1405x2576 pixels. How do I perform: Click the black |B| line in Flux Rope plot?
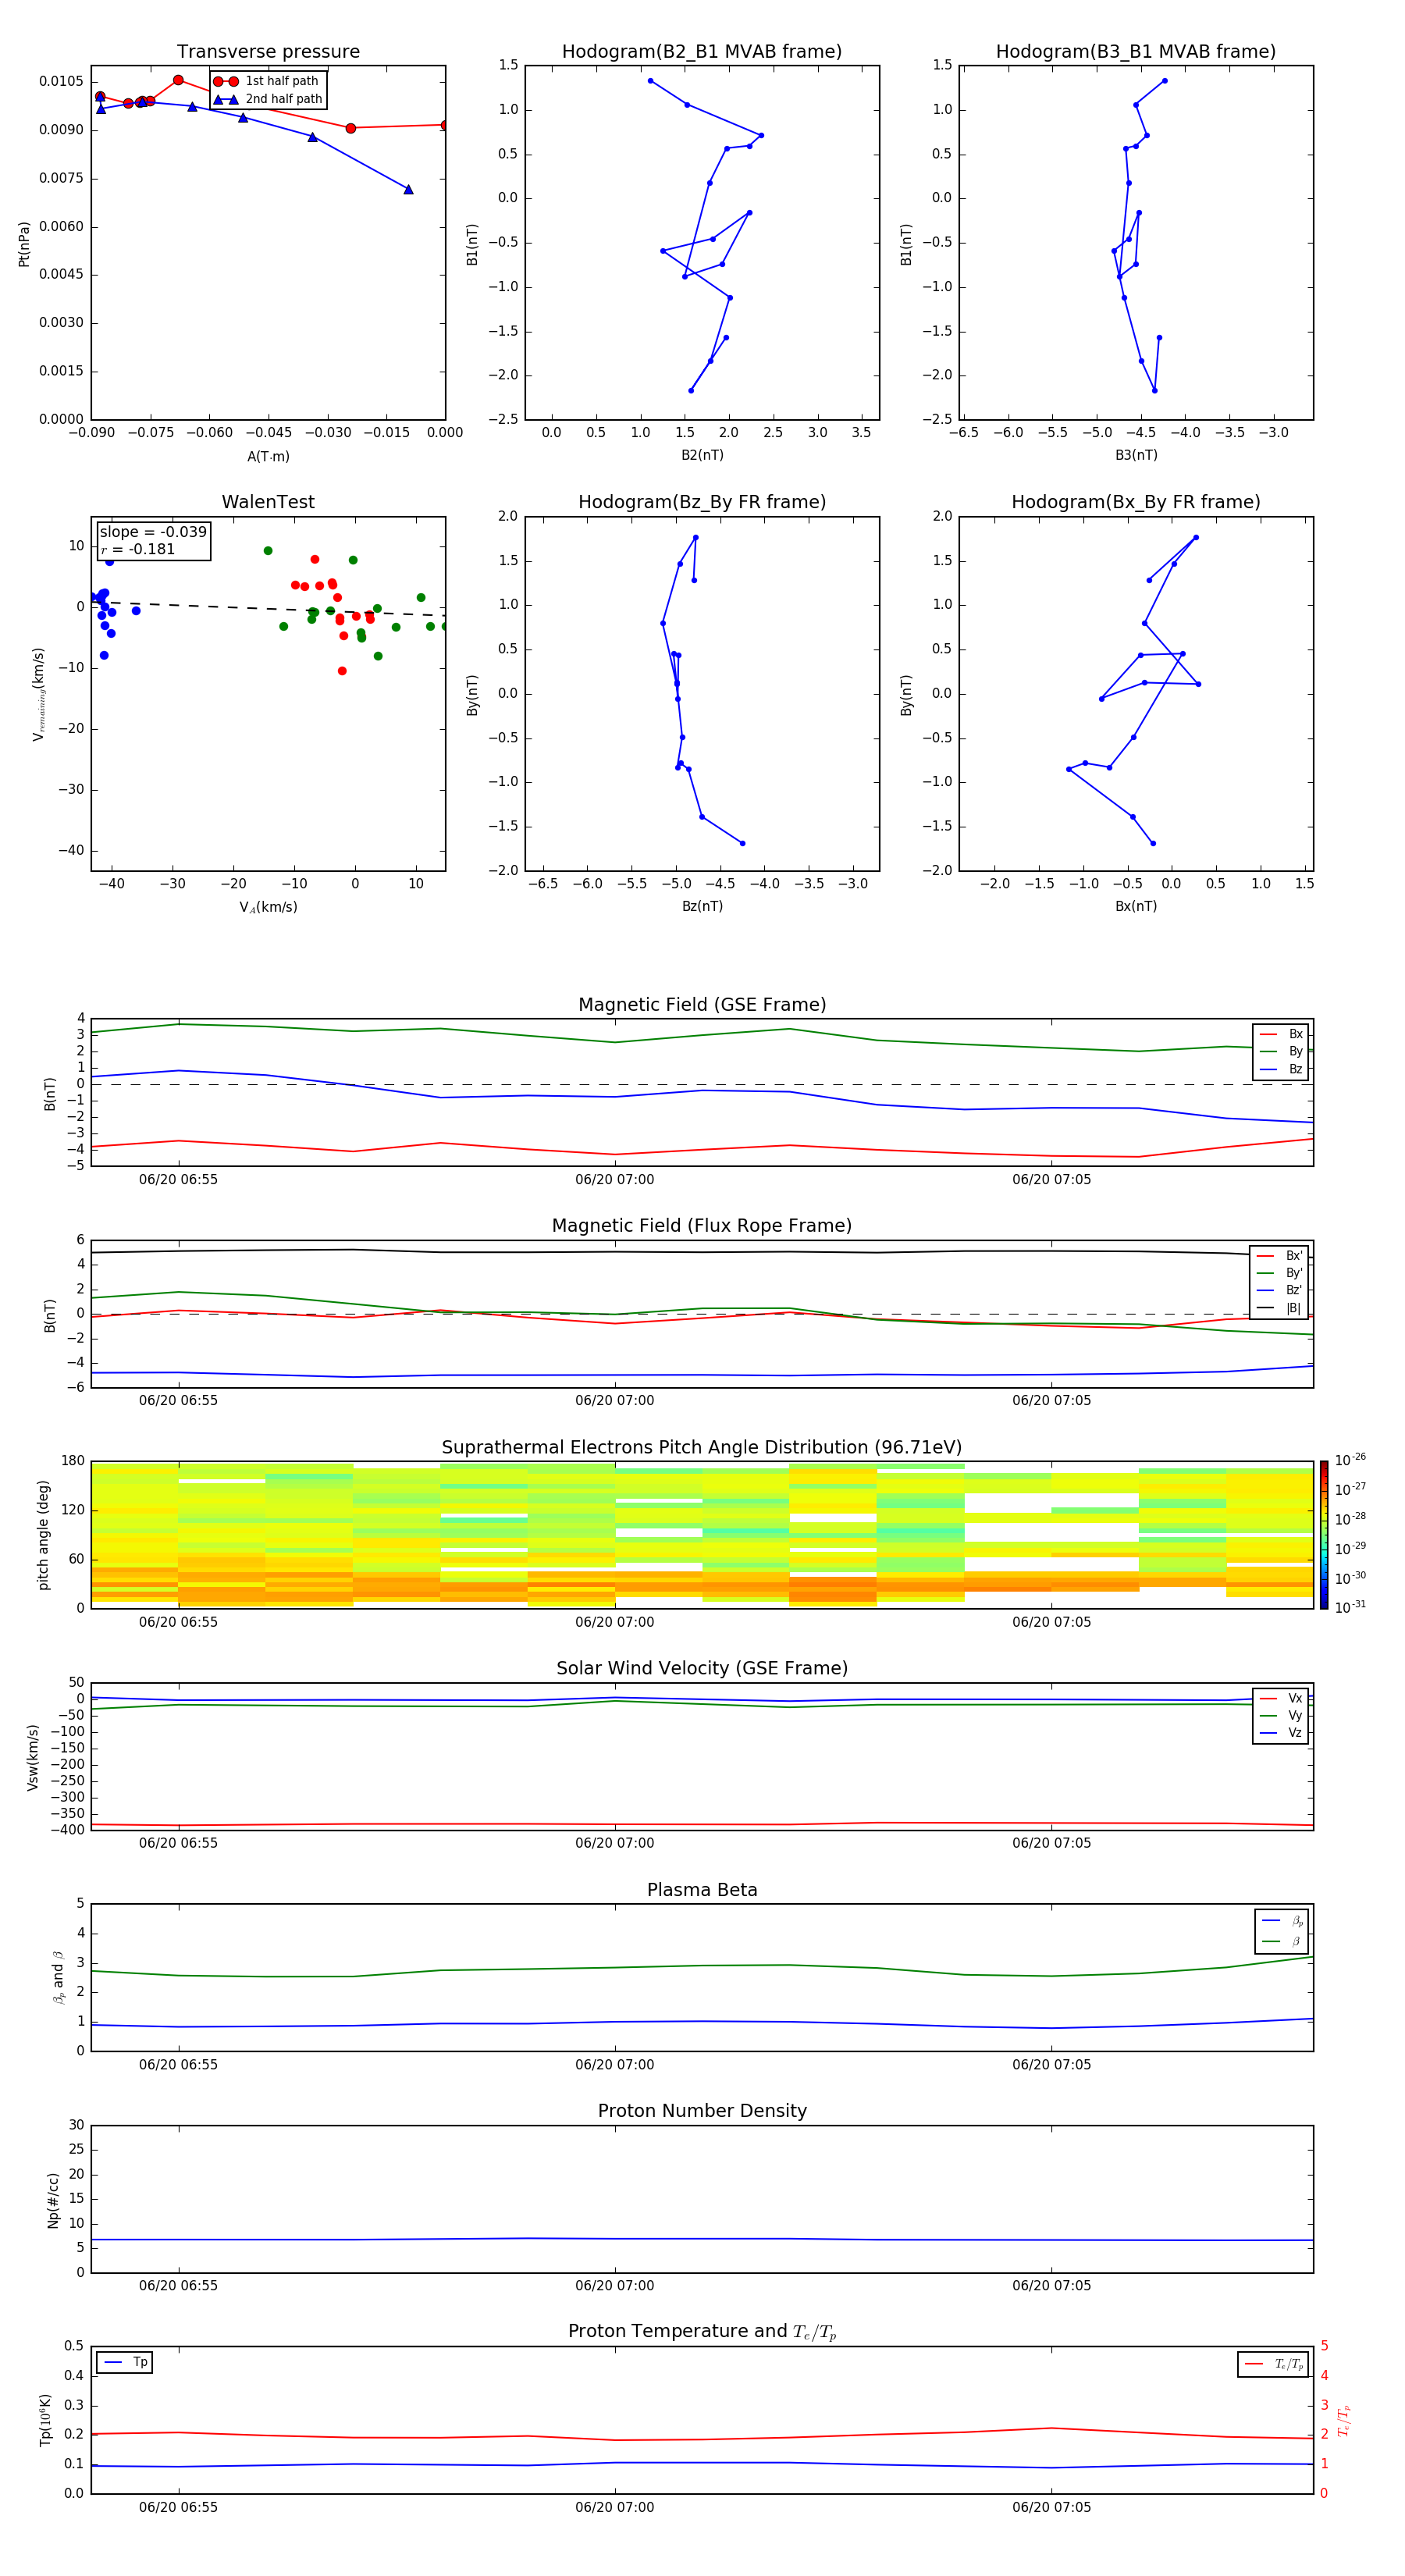tap(700, 1251)
